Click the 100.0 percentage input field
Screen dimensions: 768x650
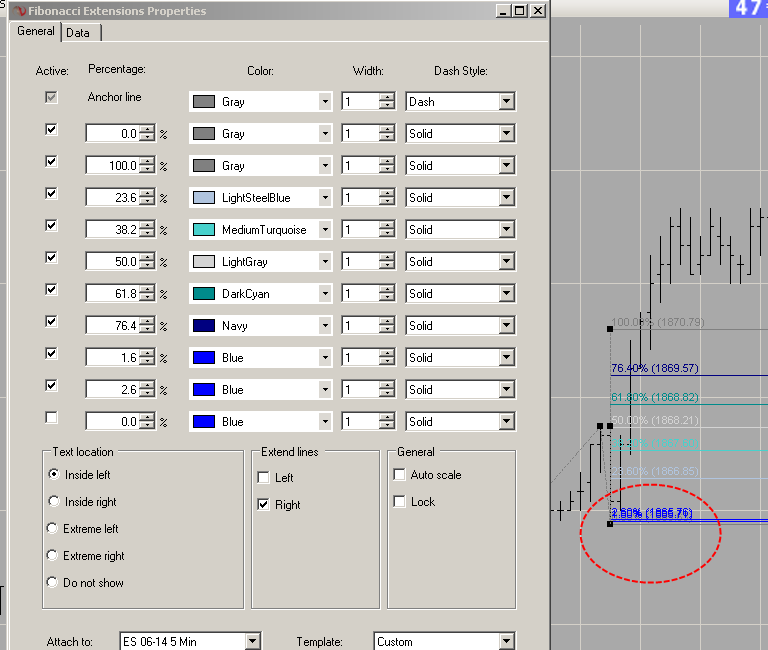[113, 166]
